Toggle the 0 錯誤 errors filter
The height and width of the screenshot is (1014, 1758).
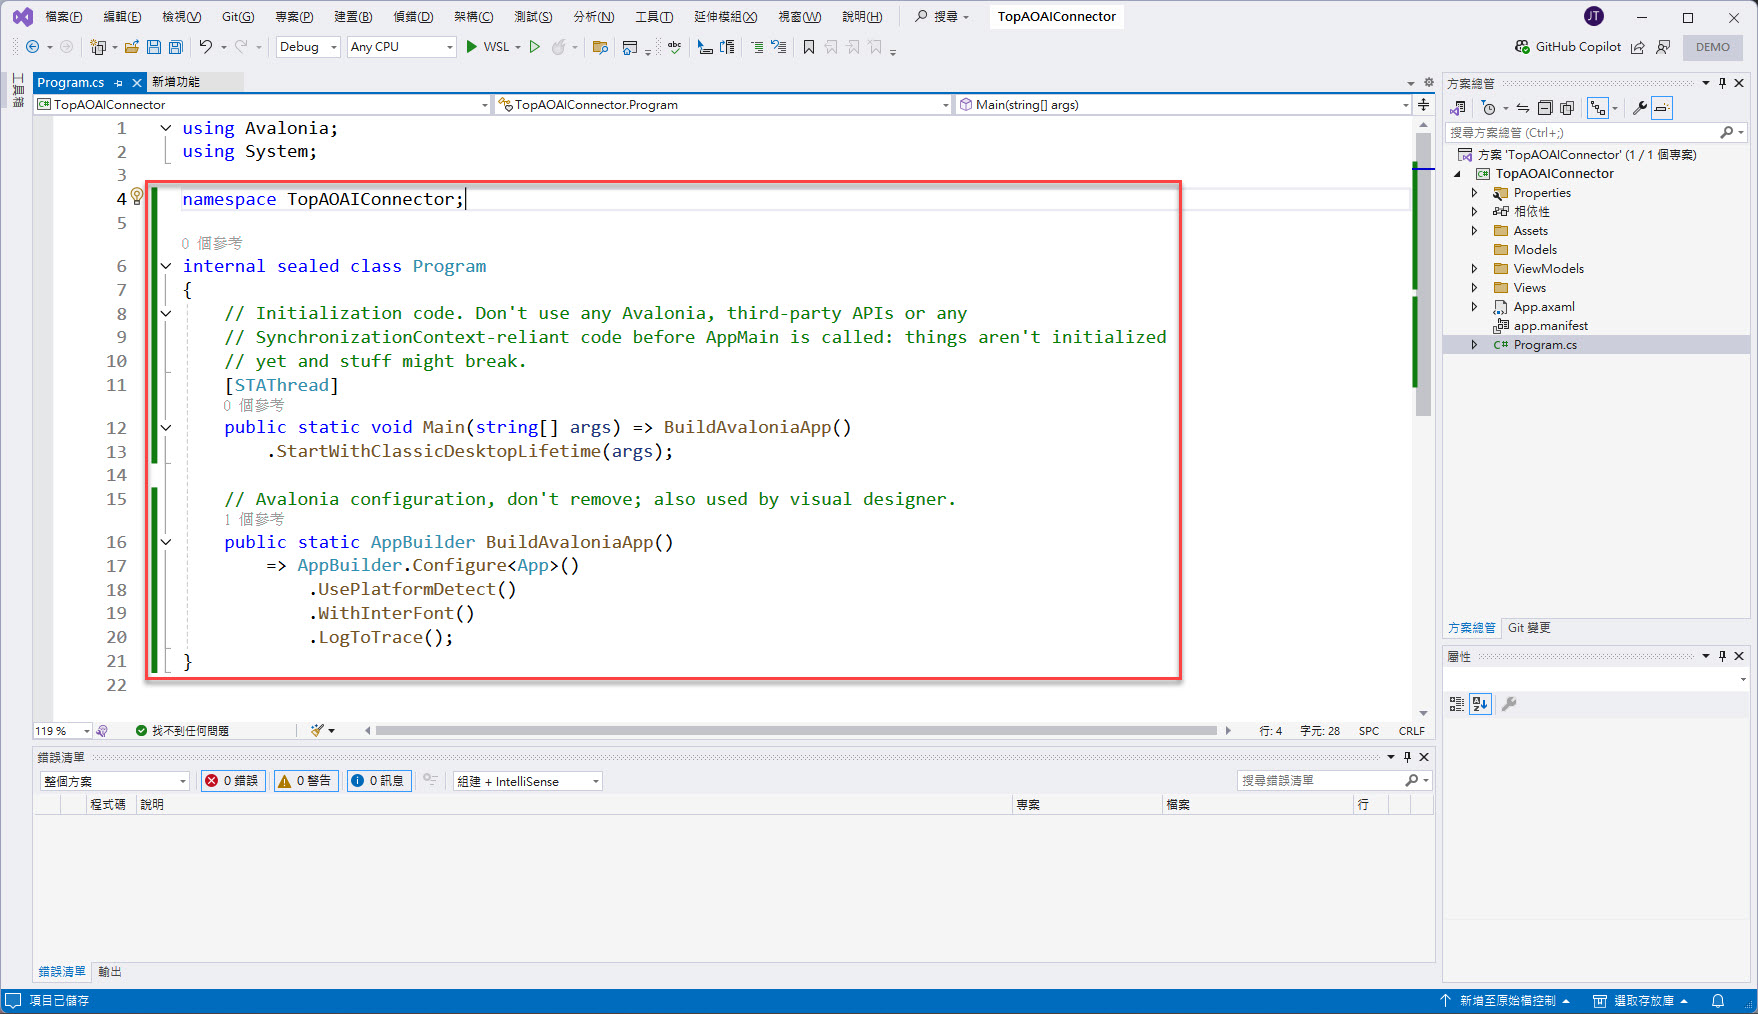tap(233, 781)
